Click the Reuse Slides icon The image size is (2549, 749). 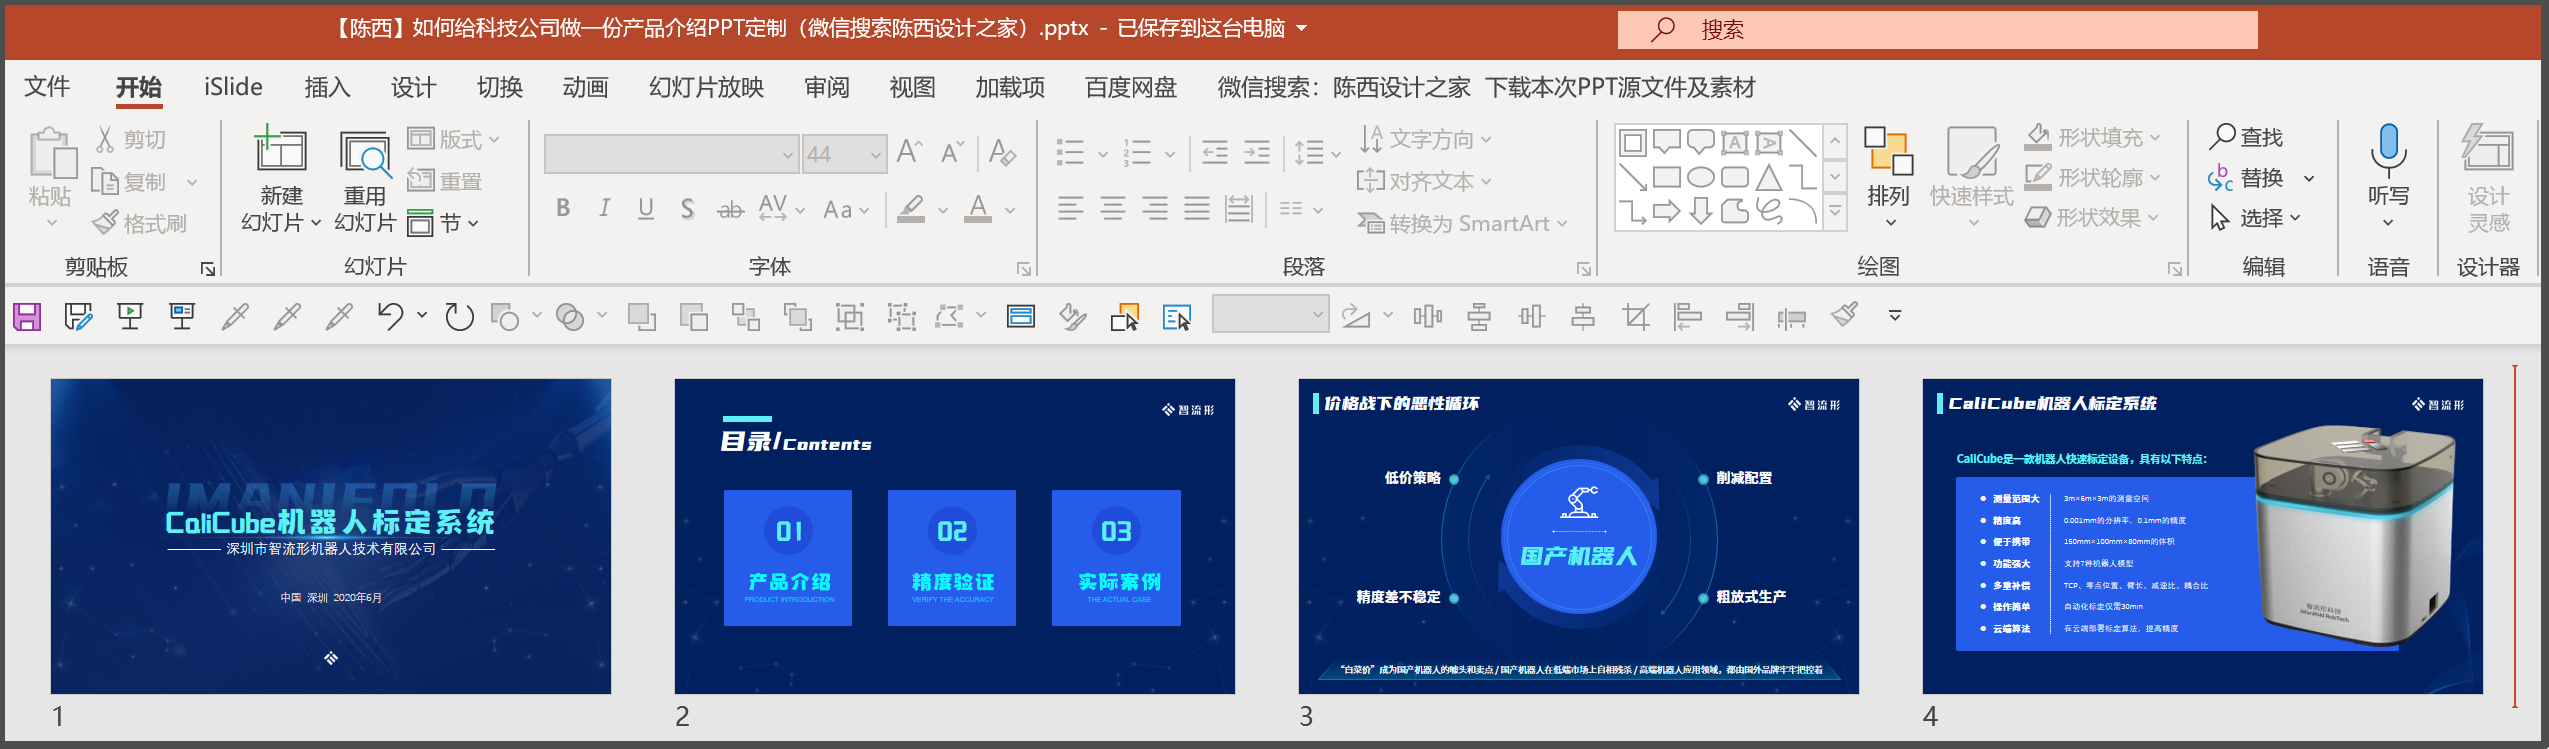[365, 153]
